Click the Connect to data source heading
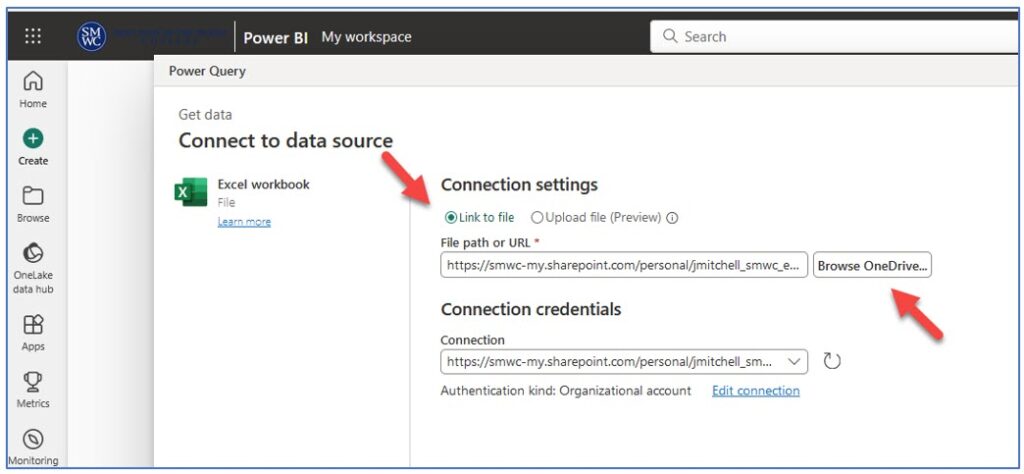 tap(286, 140)
